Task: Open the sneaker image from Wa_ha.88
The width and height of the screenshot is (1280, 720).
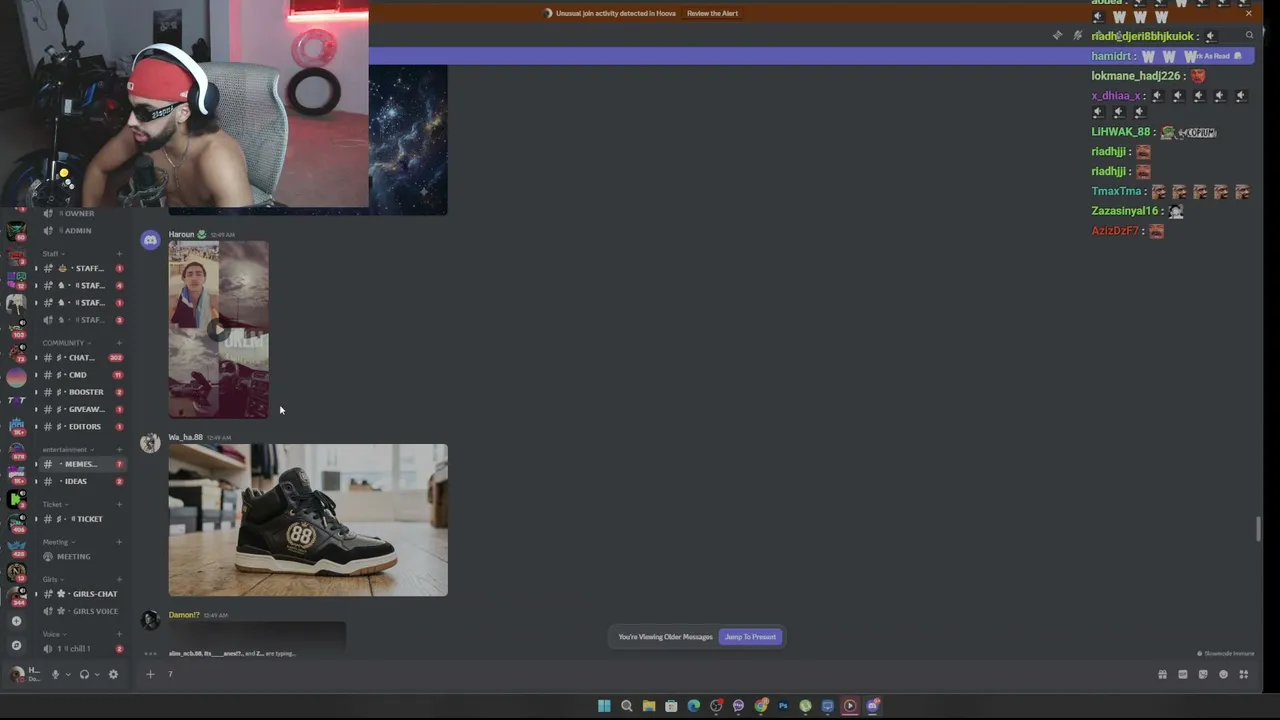Action: [308, 520]
